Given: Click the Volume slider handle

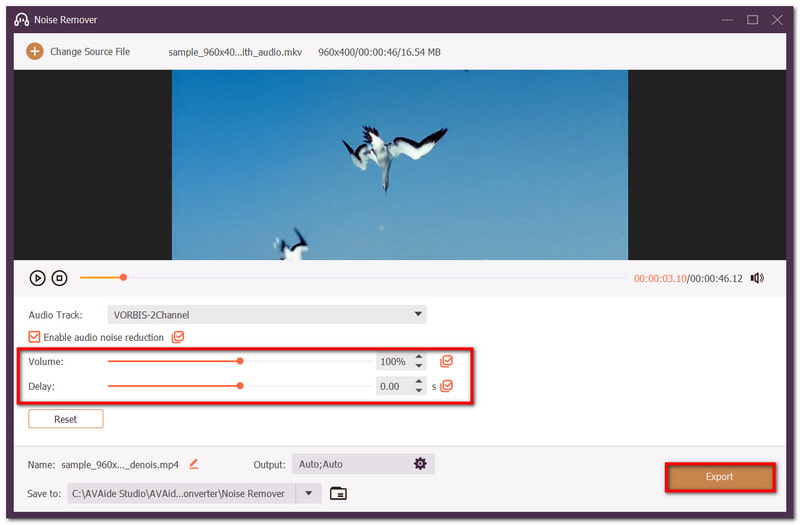Looking at the screenshot, I should (240, 361).
